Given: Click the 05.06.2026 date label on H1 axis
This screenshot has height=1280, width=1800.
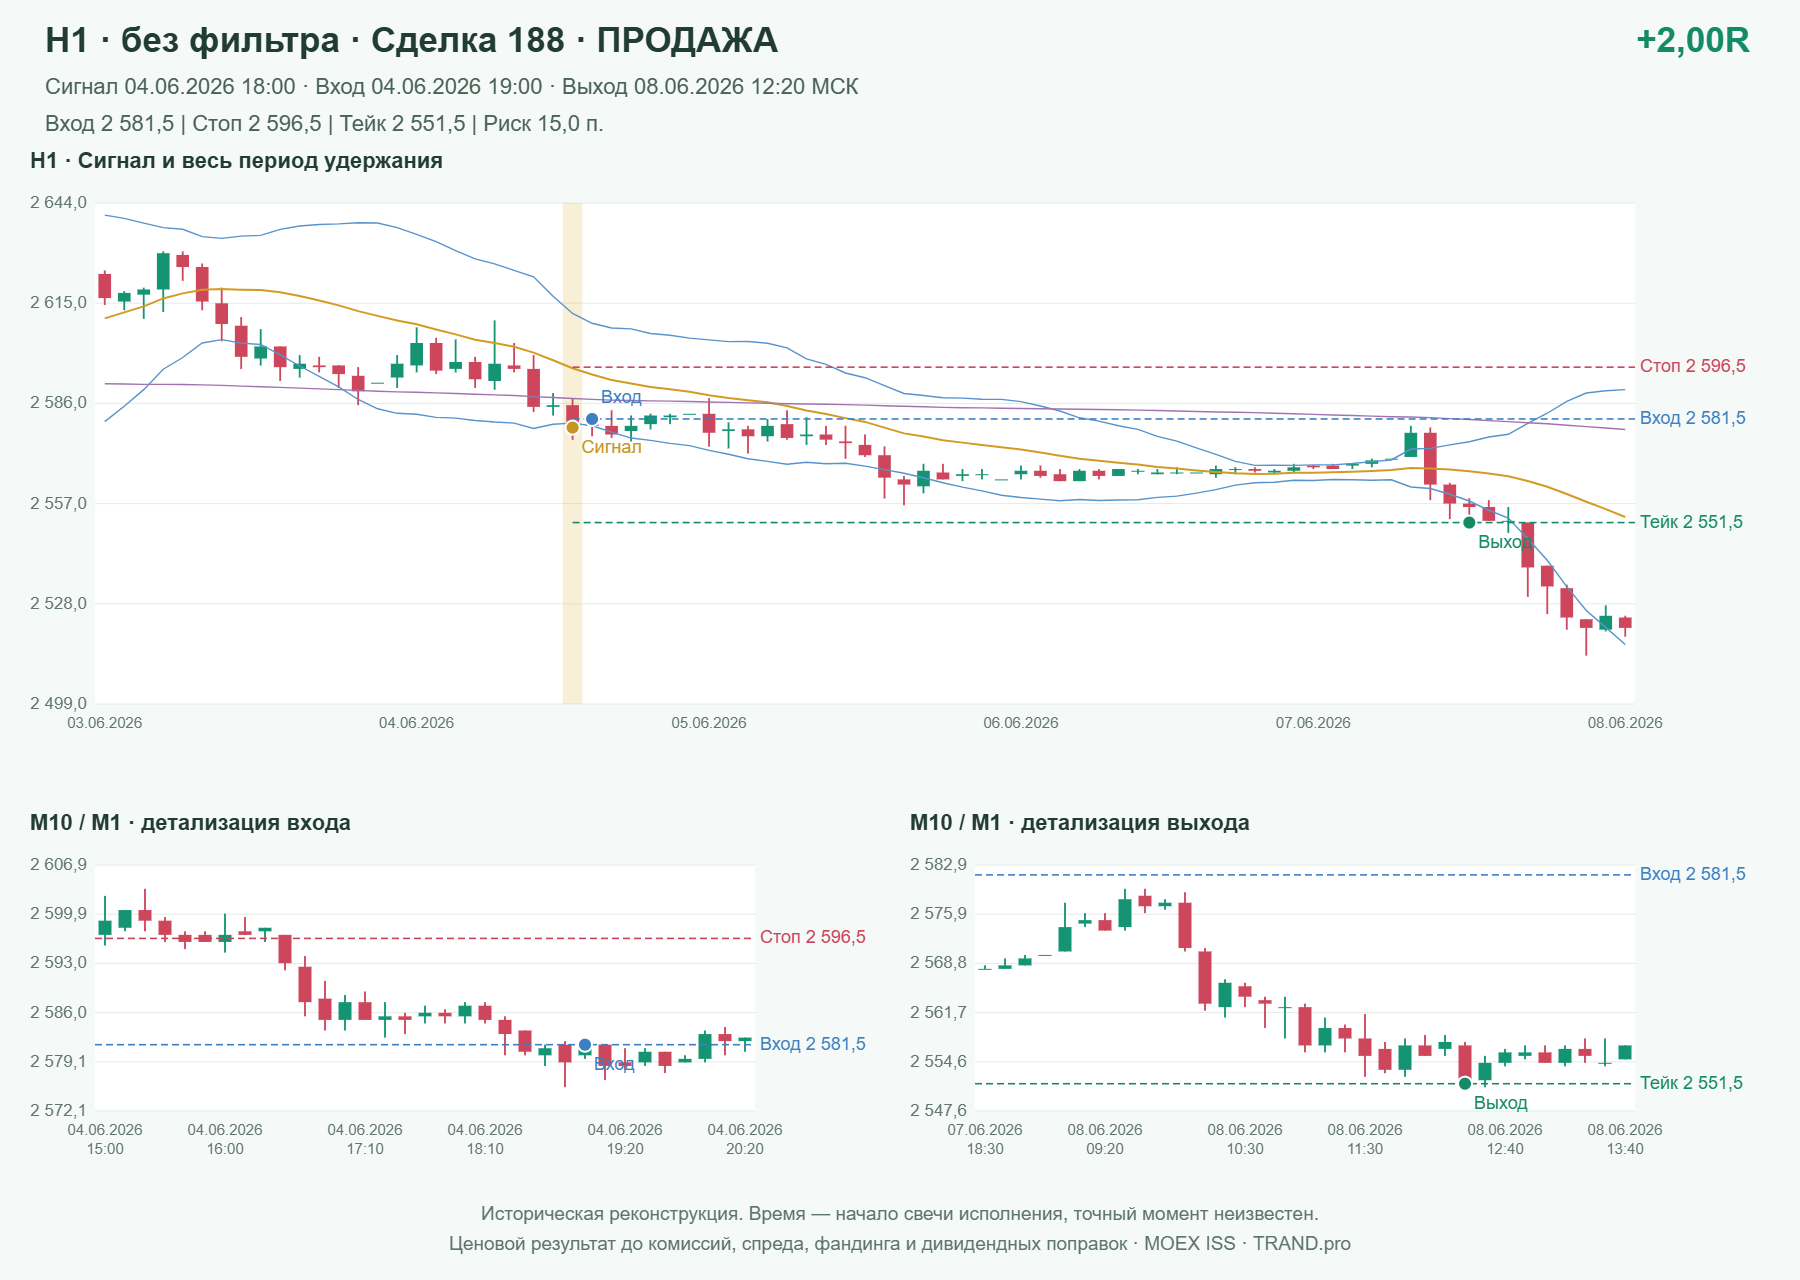Looking at the screenshot, I should (709, 723).
